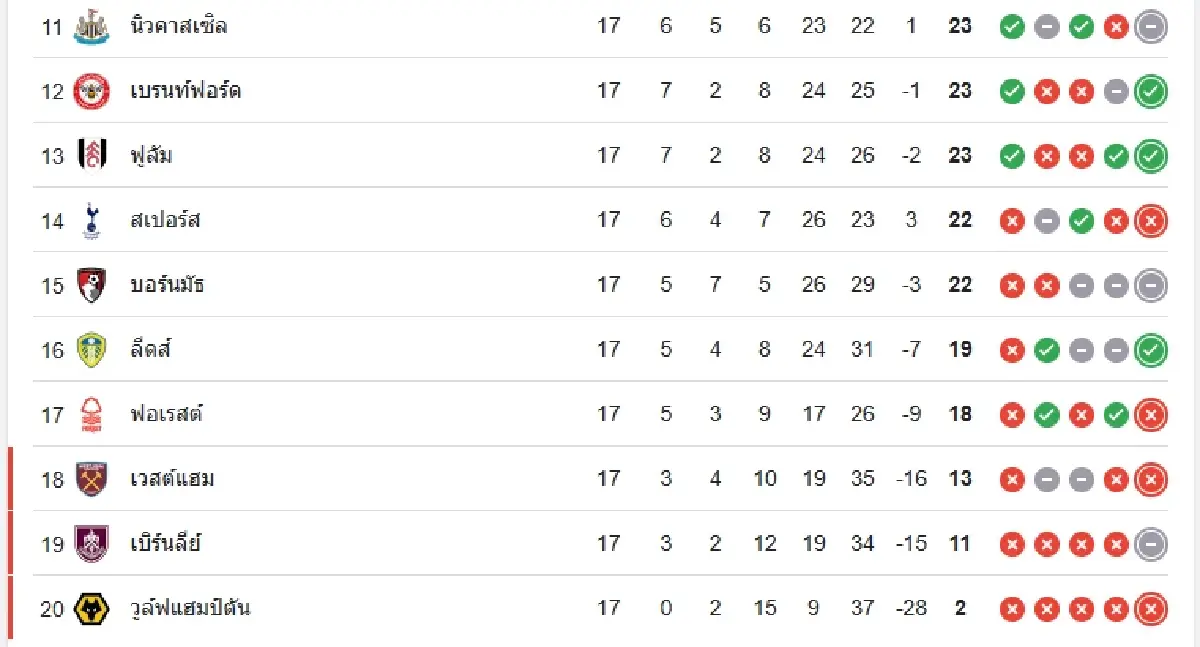Screen dimensions: 1200x647
Task: Click Spurs' latest match loss indicator
Action: coord(1151,220)
